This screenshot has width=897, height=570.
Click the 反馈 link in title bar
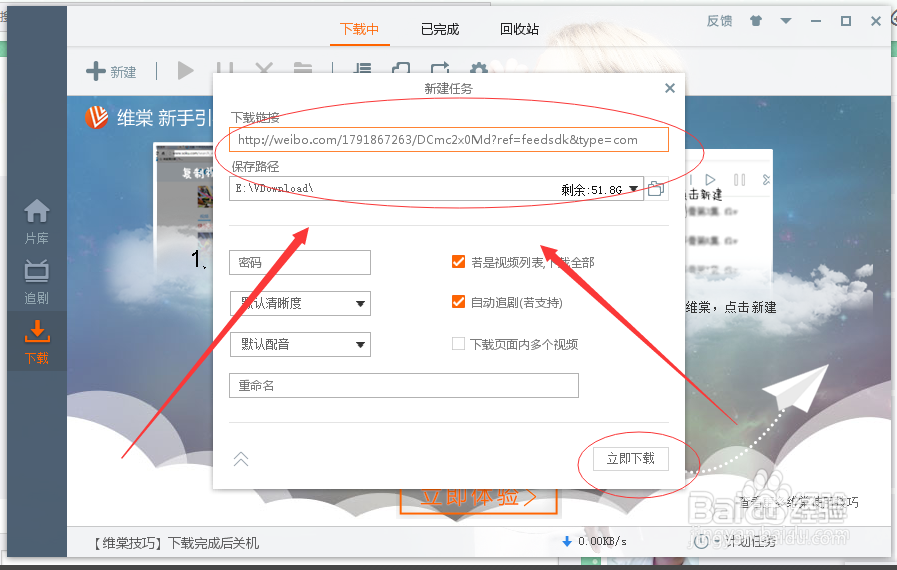(x=720, y=21)
